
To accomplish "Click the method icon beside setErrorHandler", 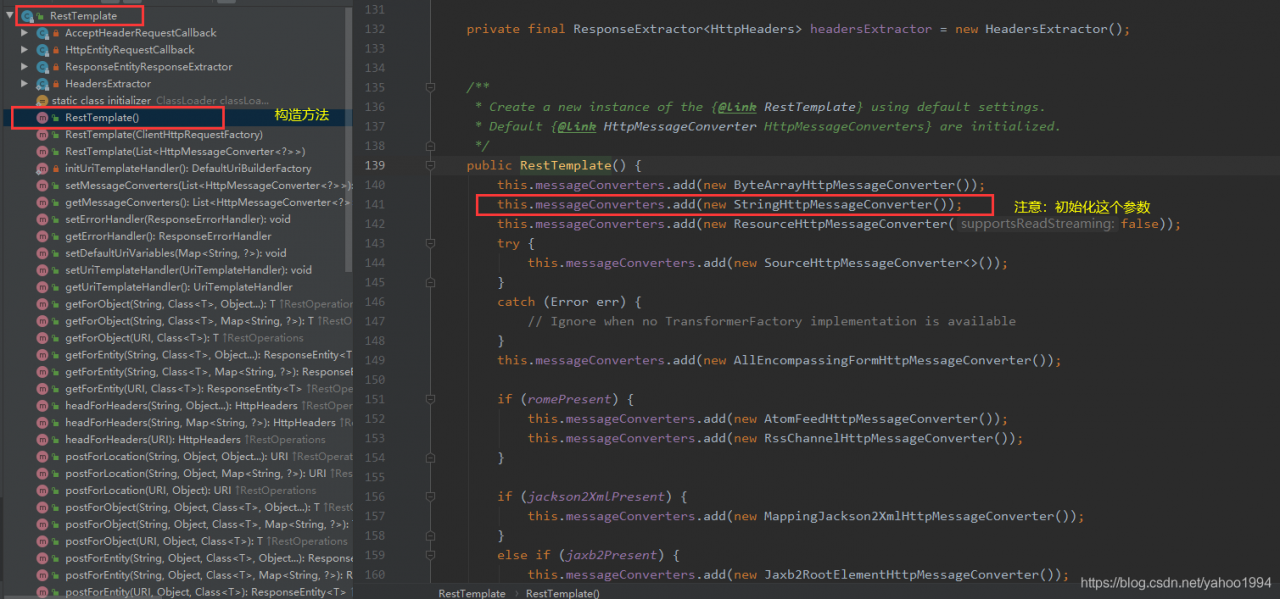I will (x=42, y=219).
